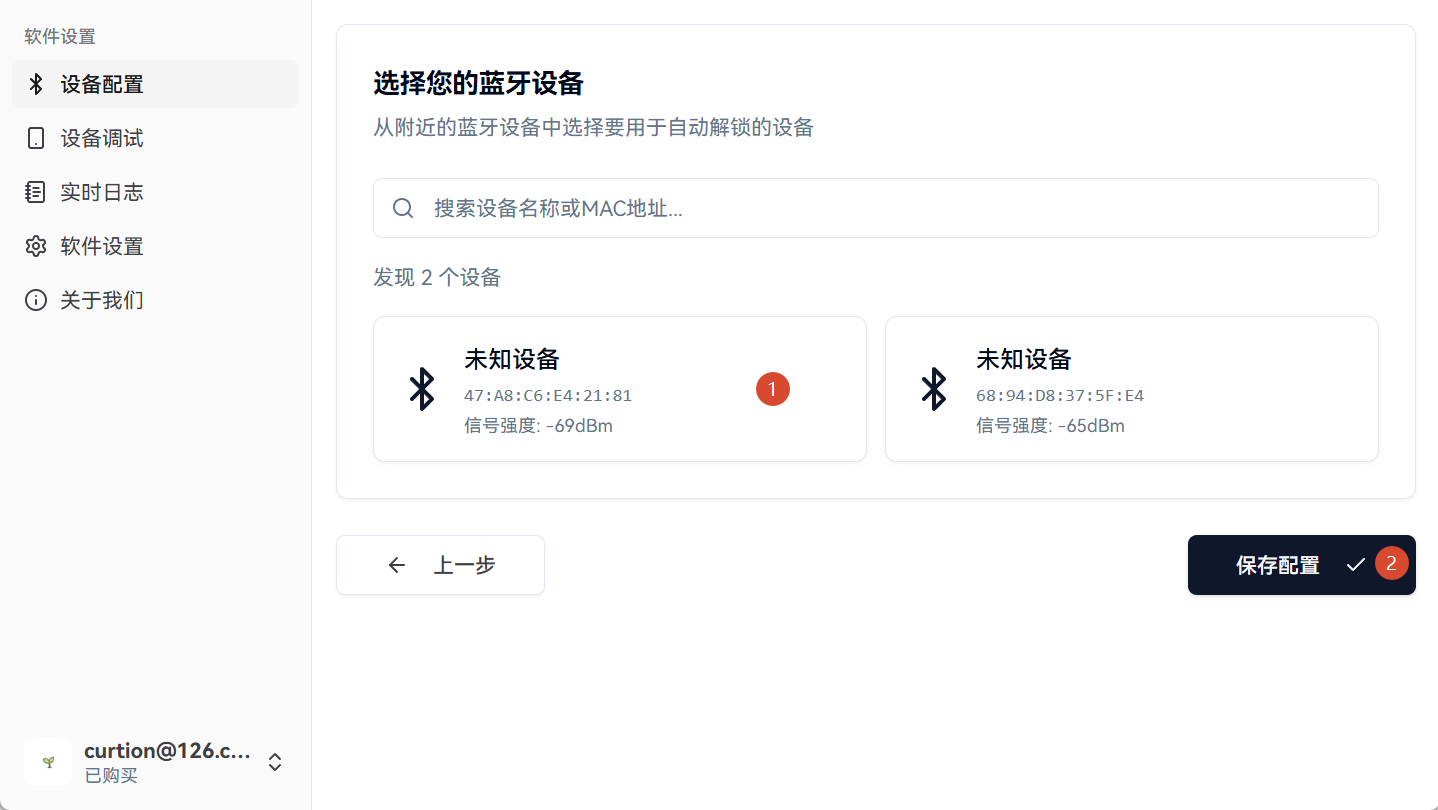This screenshot has width=1438, height=810.
Task: Open the curtion@126 account menu
Action: point(166,752)
